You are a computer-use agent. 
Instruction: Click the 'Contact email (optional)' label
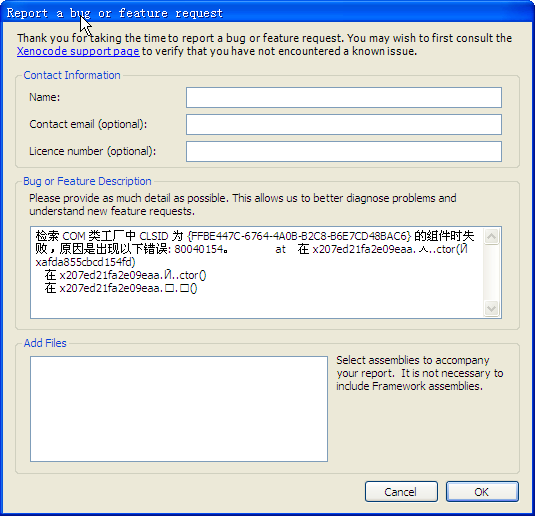tap(88, 124)
